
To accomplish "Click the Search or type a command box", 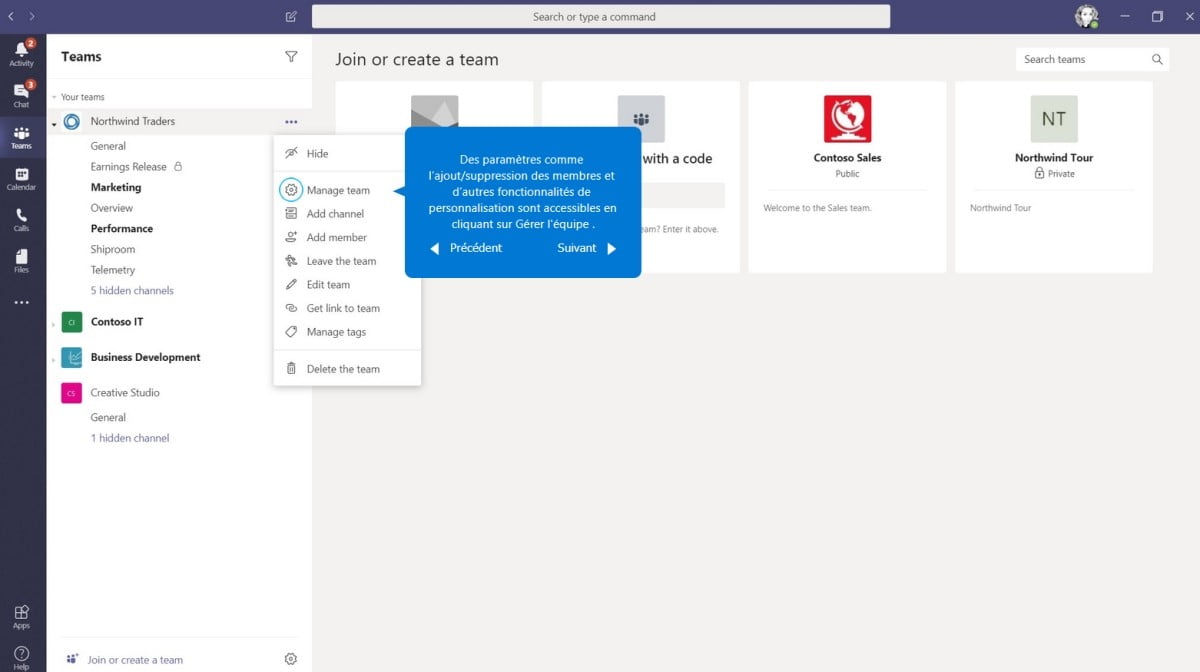I will [x=601, y=17].
